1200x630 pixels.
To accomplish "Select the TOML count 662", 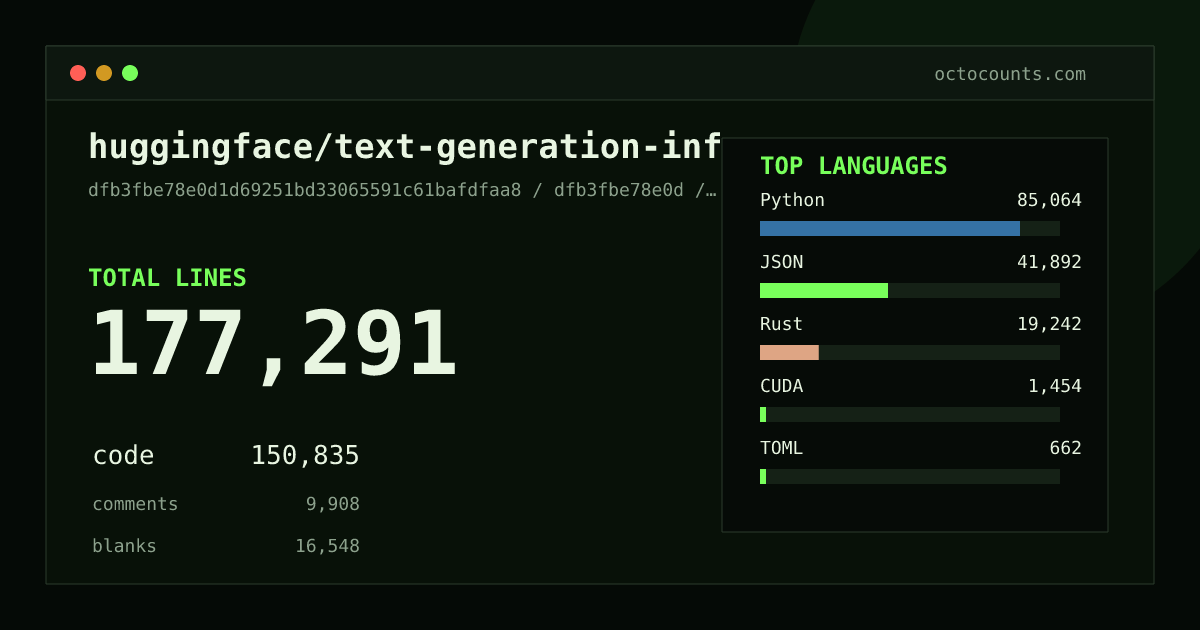I will click(x=1065, y=448).
